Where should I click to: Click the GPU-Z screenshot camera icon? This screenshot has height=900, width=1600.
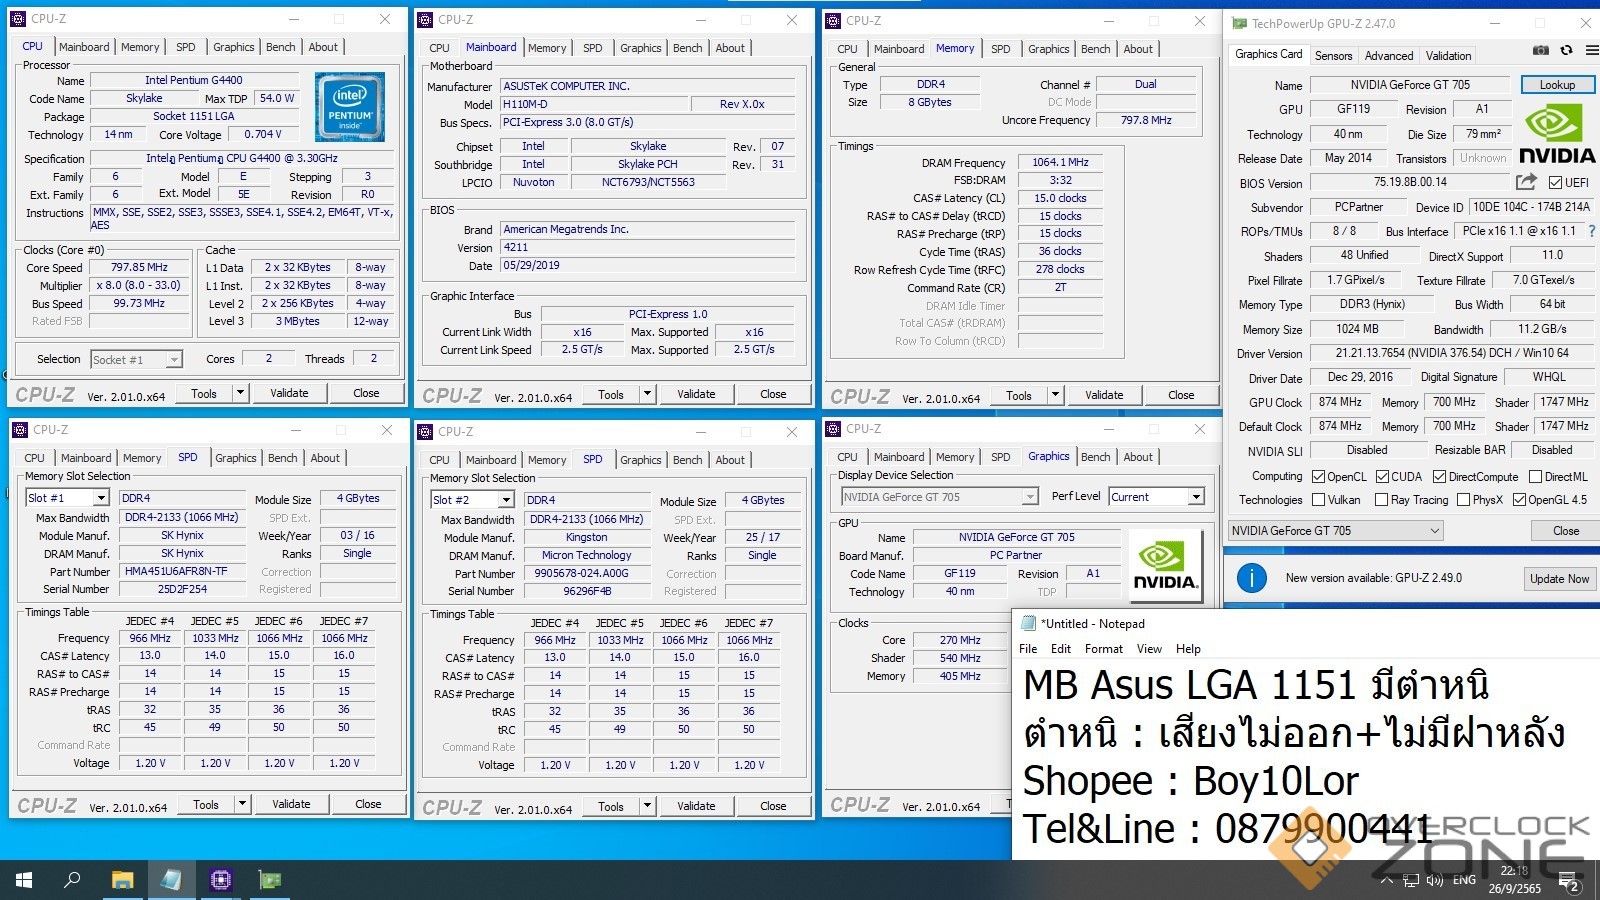[x=1540, y=50]
